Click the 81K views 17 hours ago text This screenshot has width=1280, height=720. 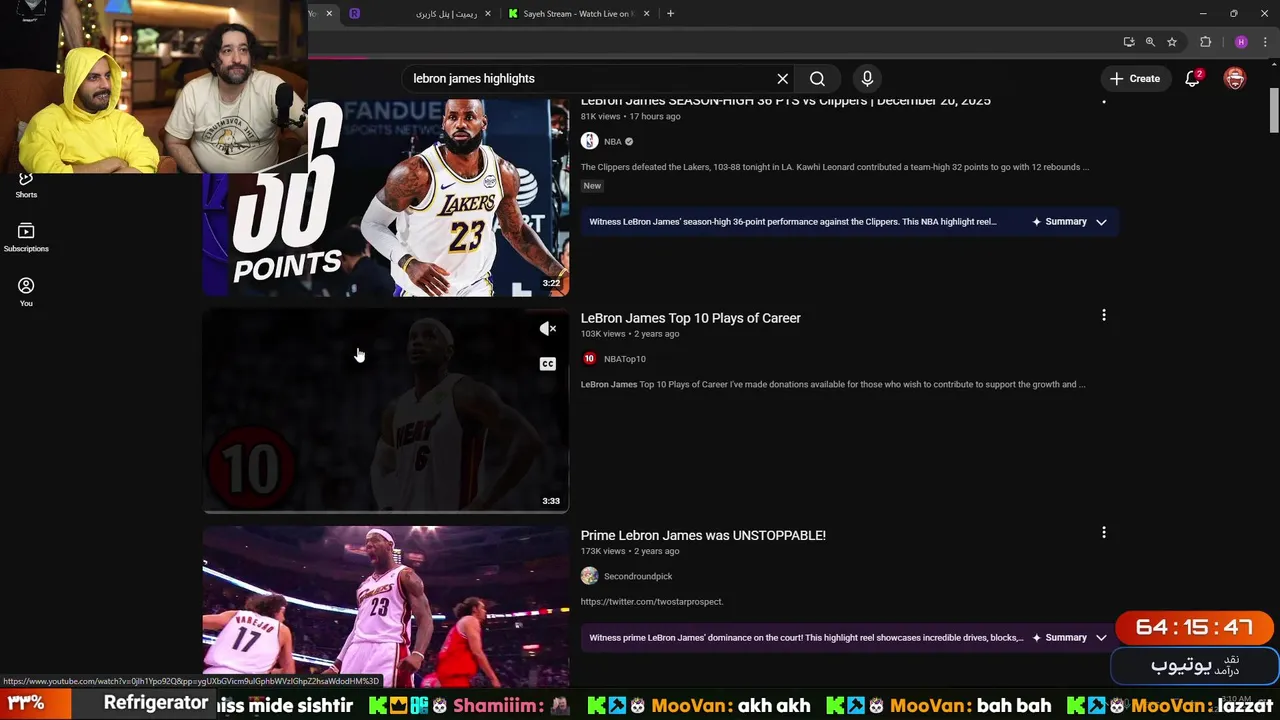631,117
